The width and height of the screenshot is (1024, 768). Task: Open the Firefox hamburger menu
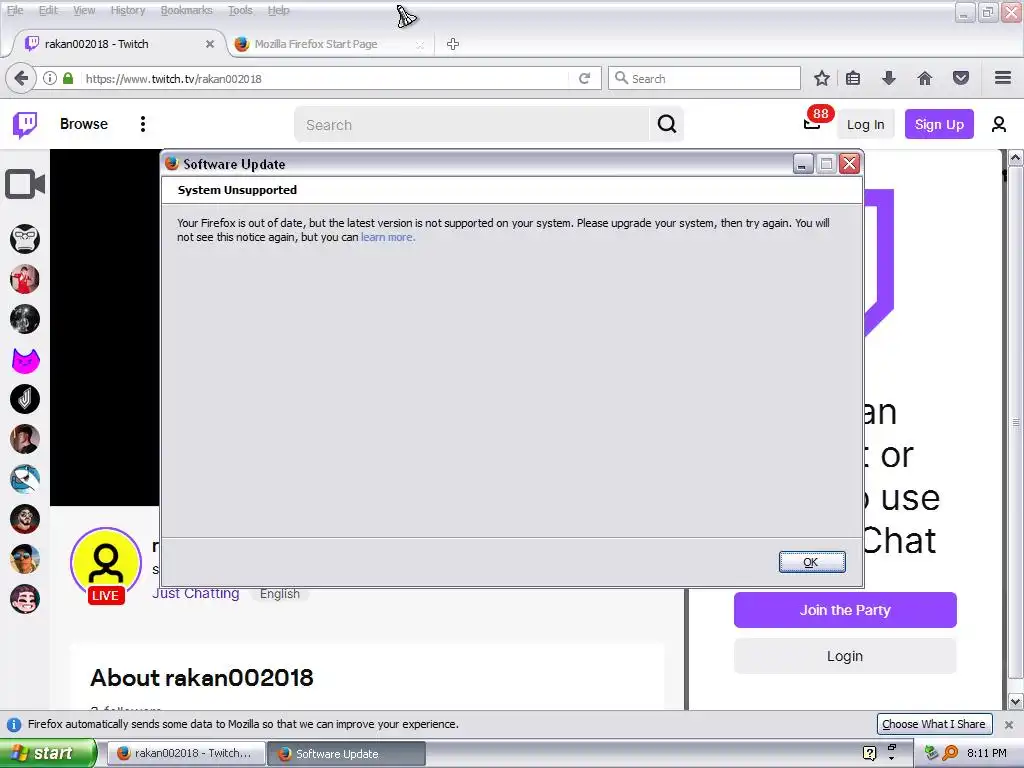tap(1003, 78)
